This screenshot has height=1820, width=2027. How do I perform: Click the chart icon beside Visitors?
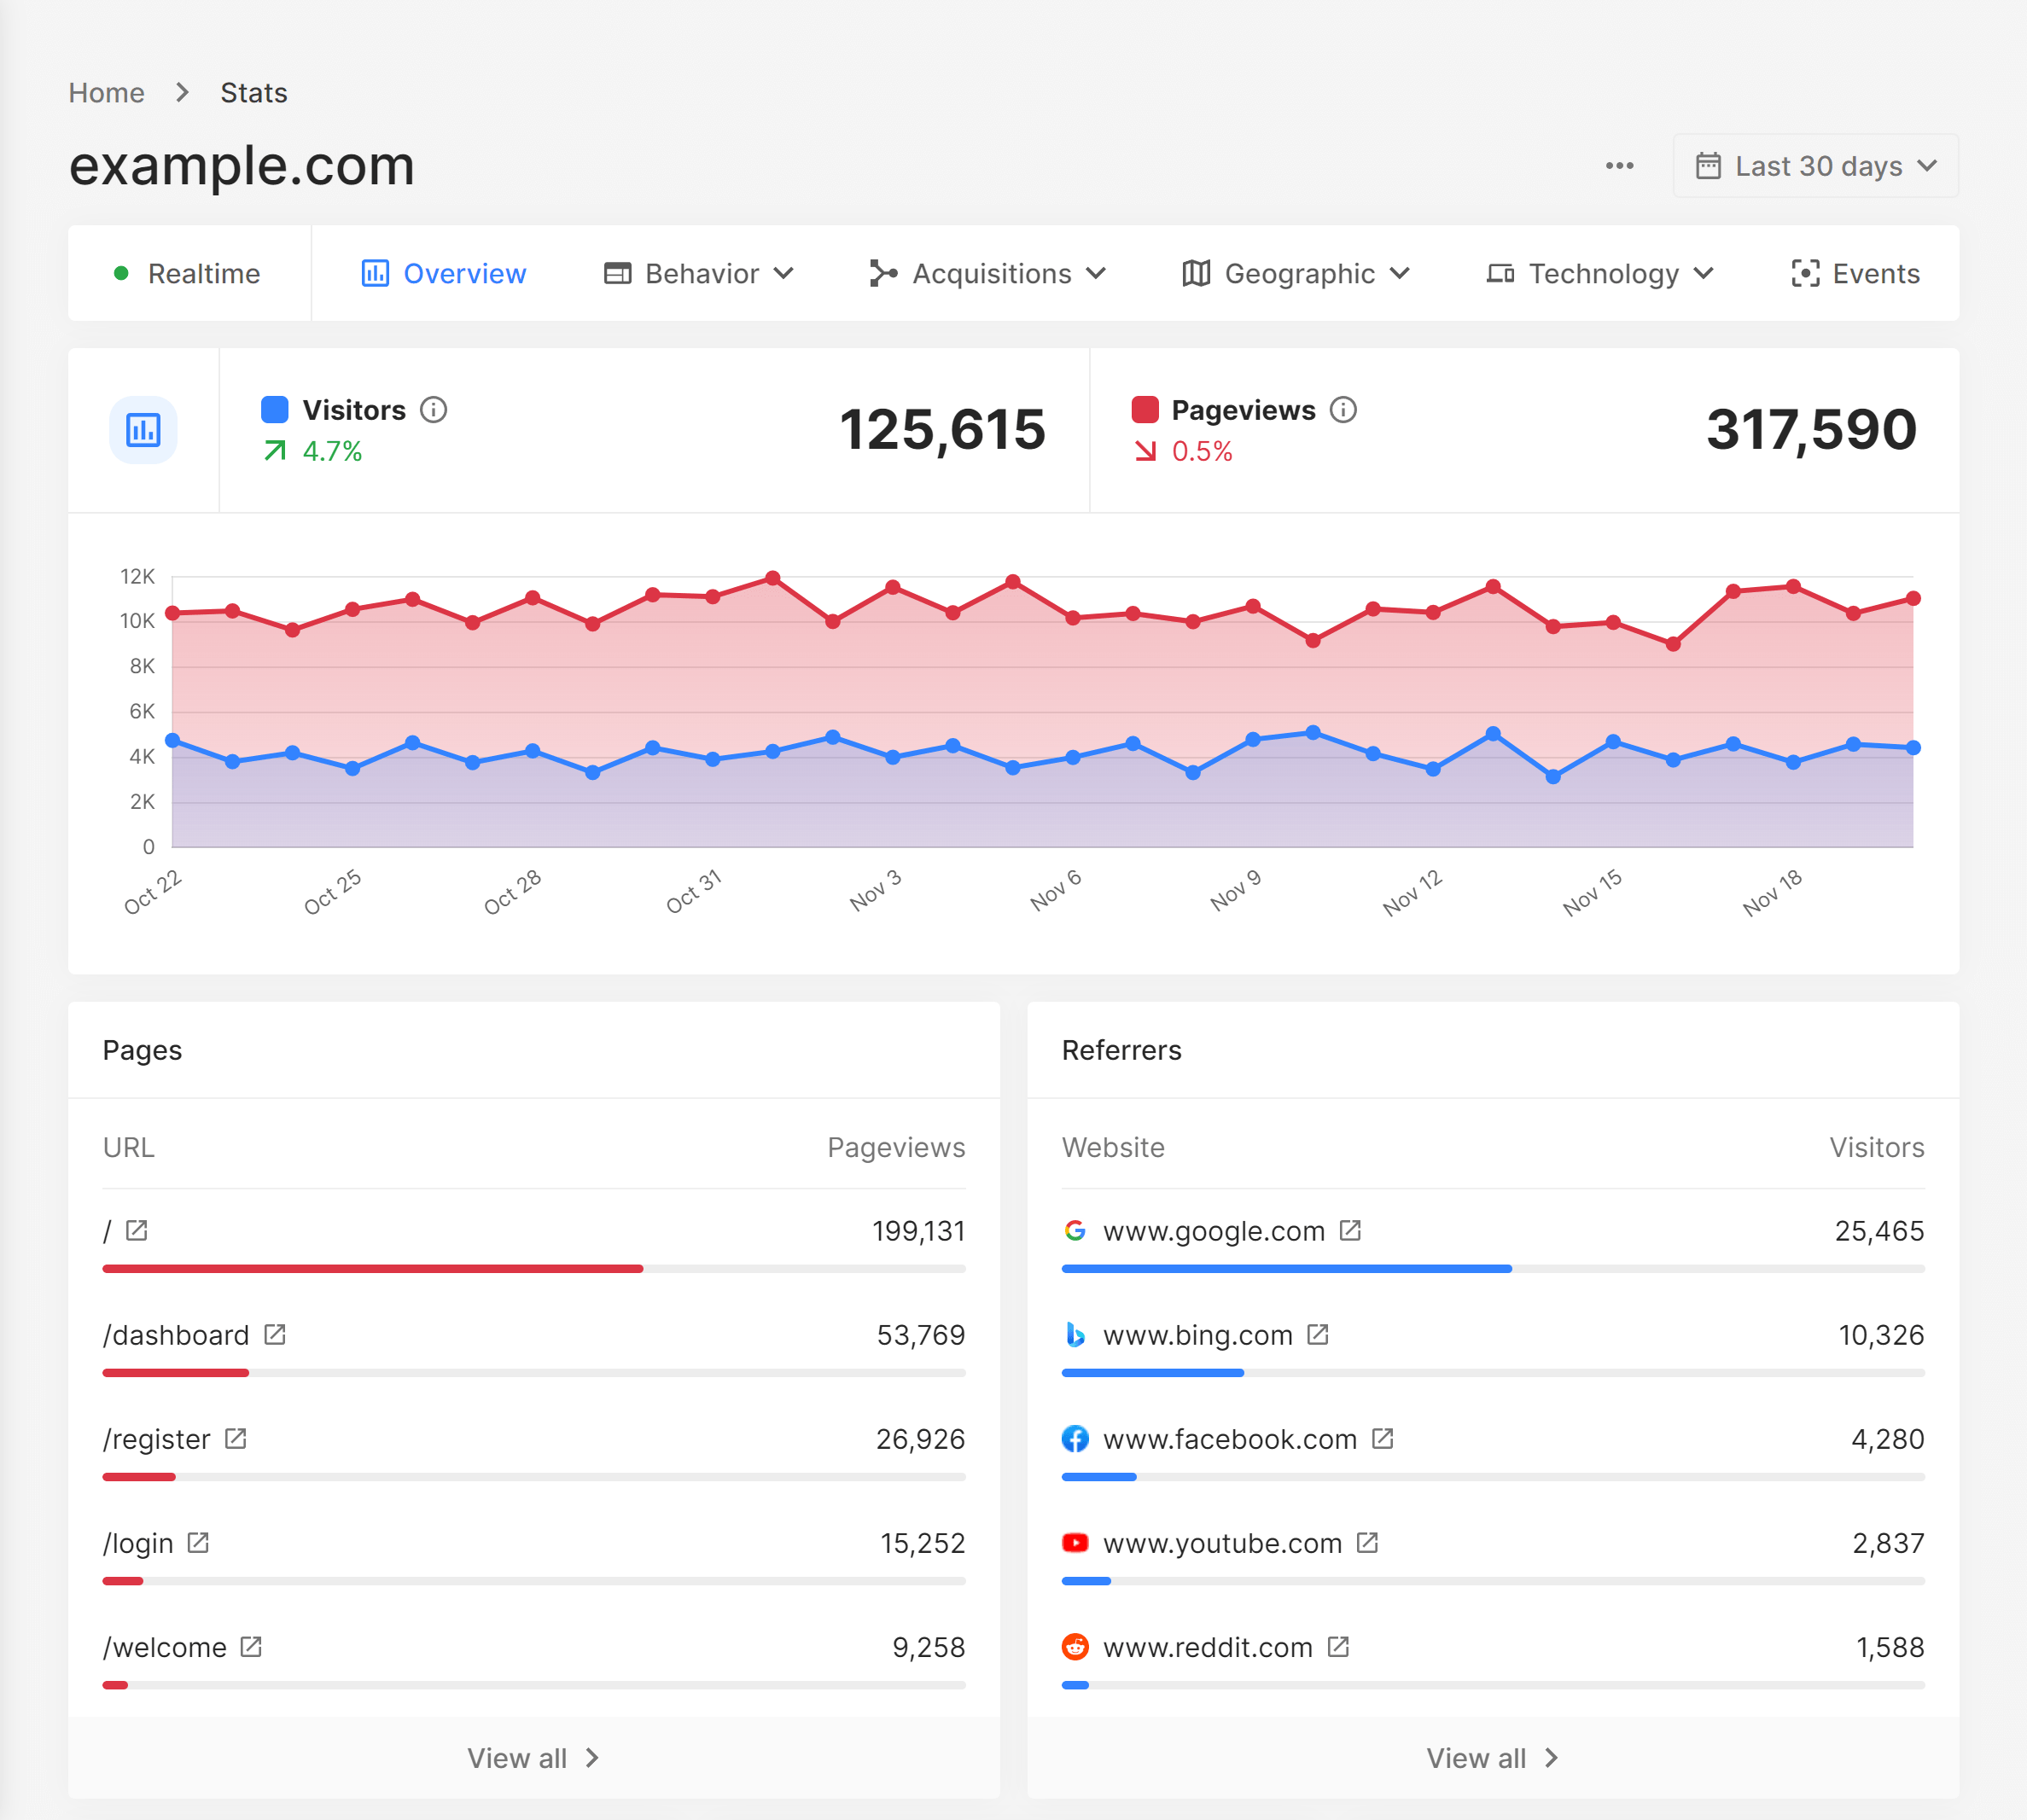tap(143, 430)
